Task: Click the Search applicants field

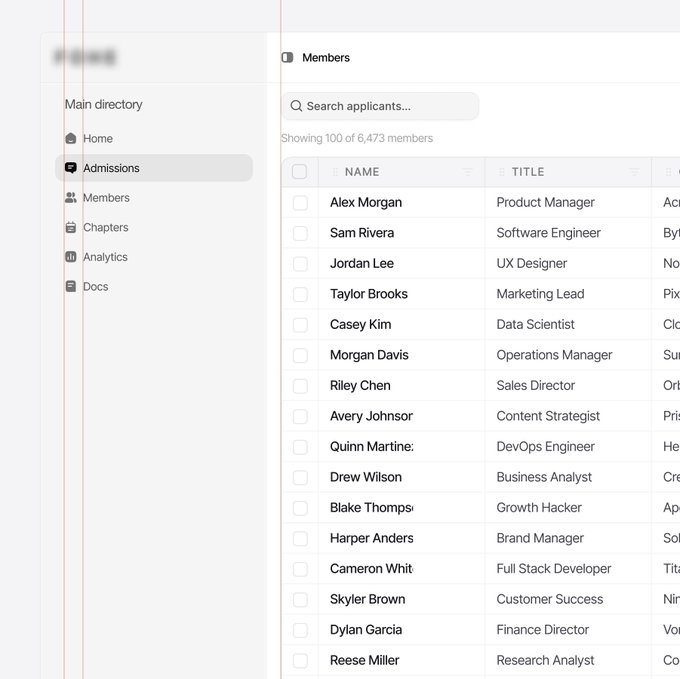Action: pos(380,106)
